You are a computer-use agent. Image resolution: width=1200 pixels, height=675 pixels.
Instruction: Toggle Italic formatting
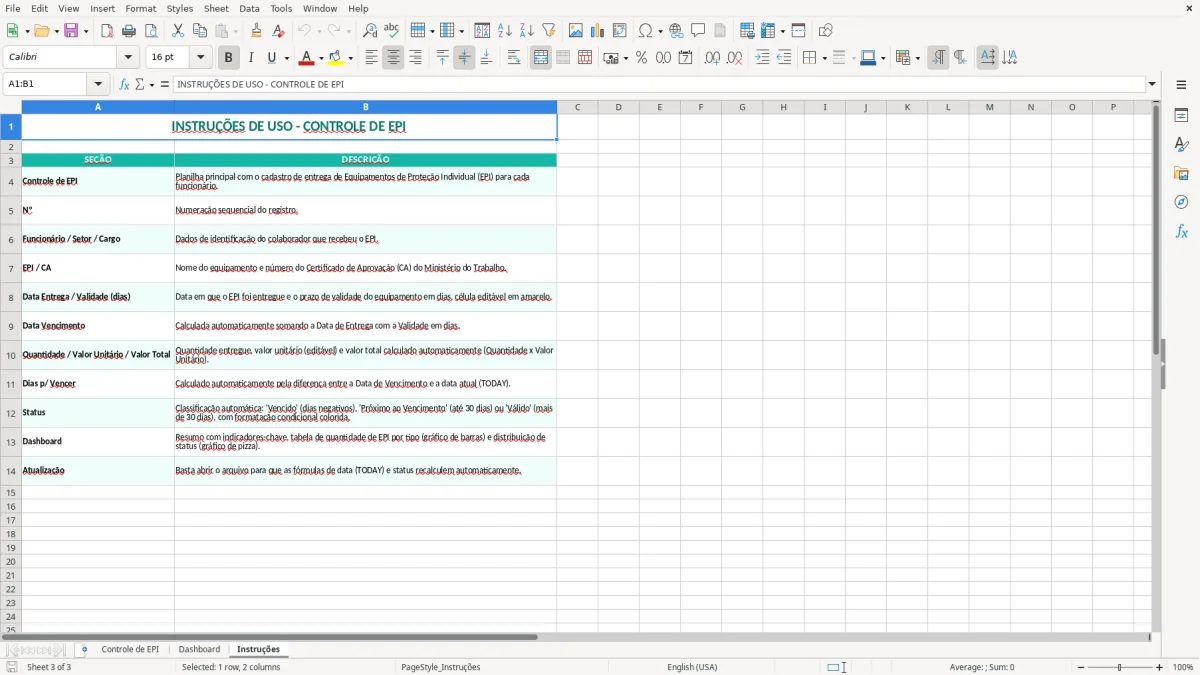251,58
